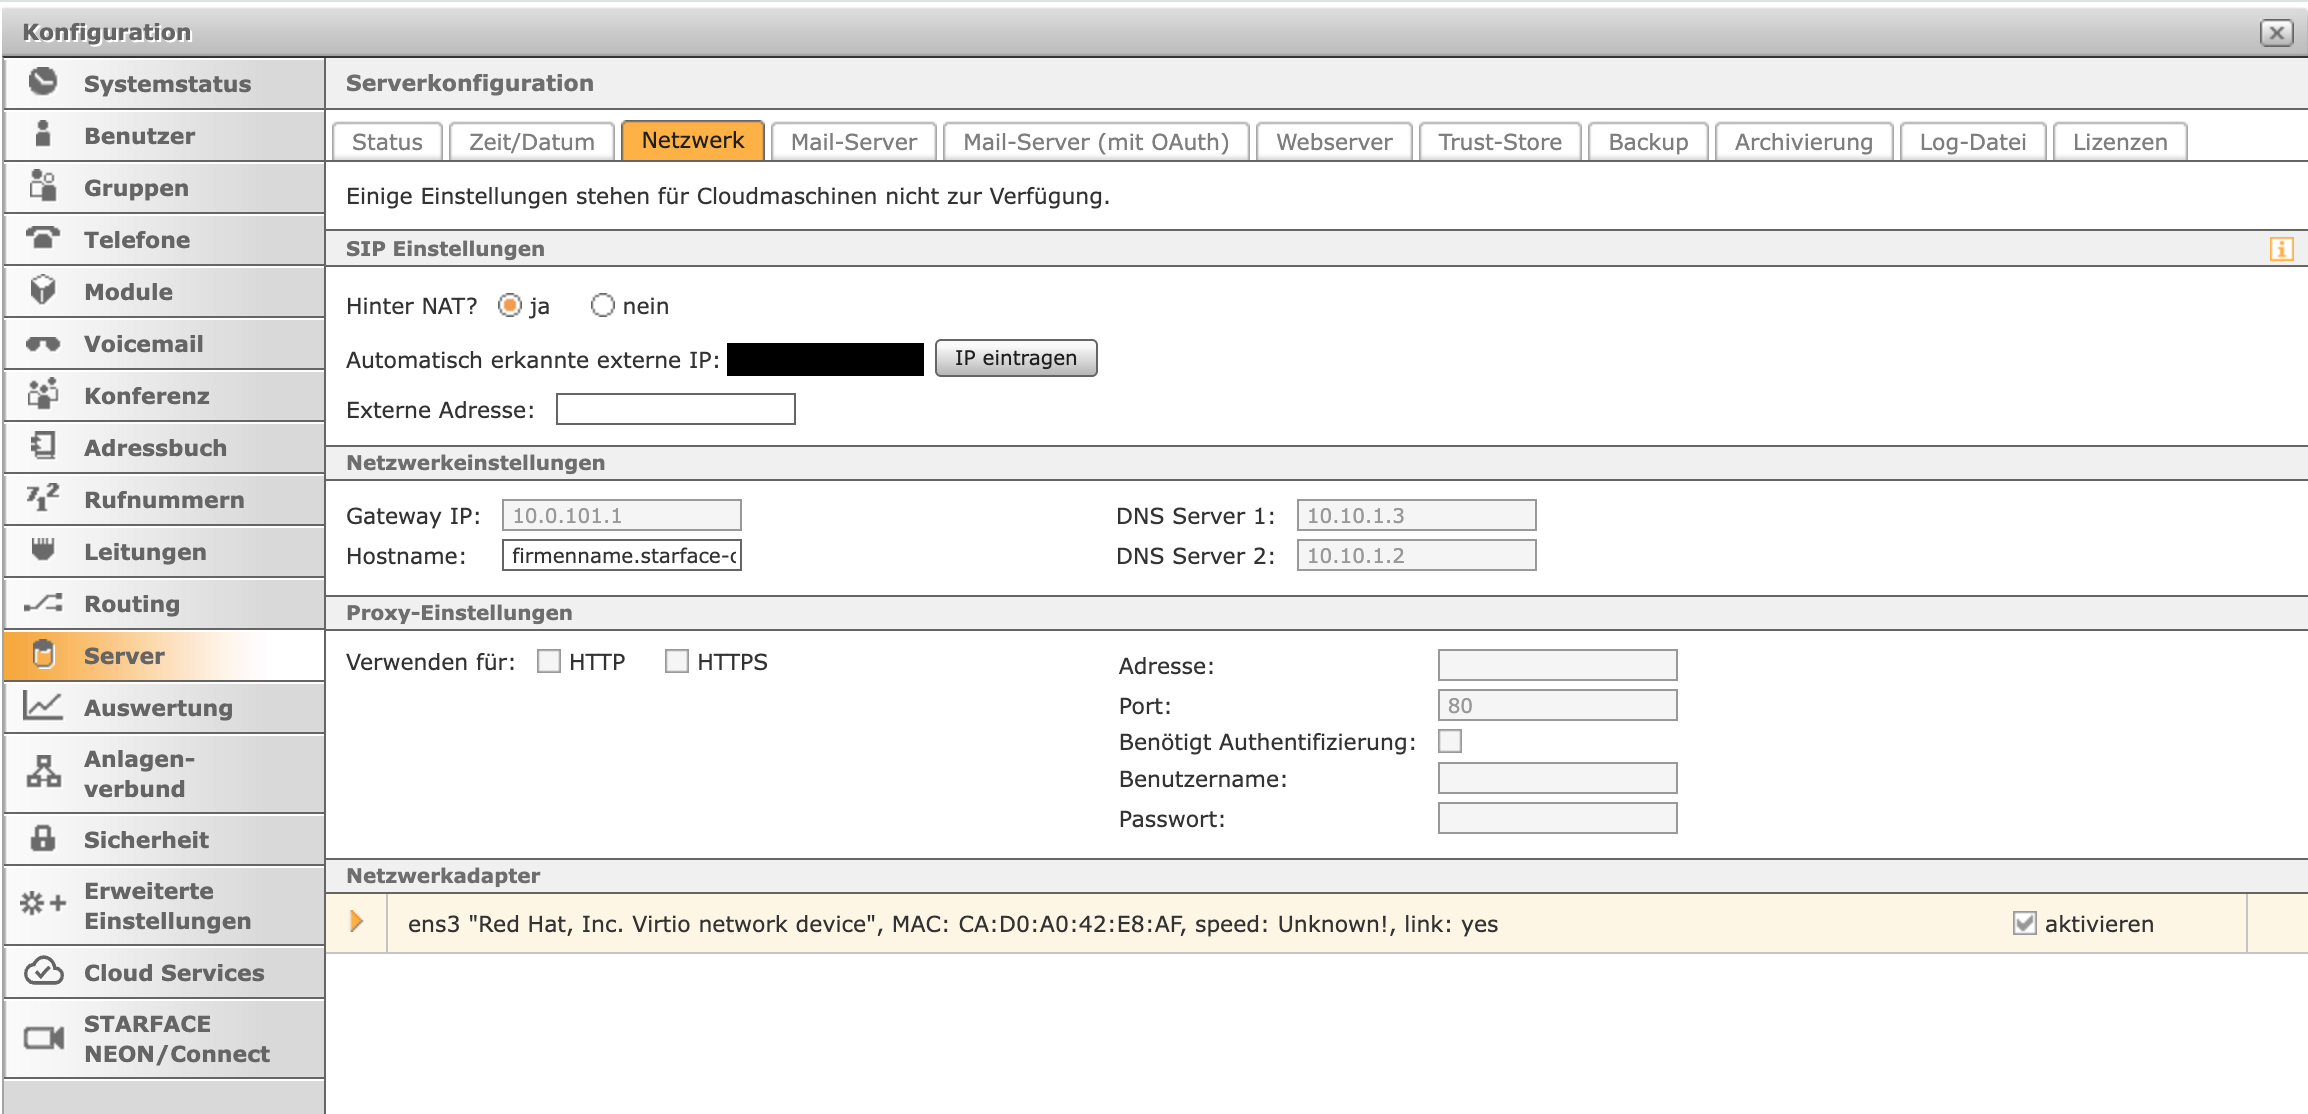
Task: Open Auswertung in the sidebar
Action: coord(165,707)
